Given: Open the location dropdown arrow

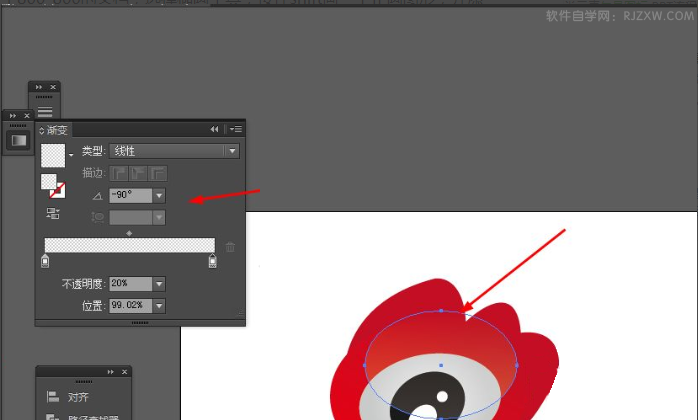Looking at the screenshot, I should point(159,306).
